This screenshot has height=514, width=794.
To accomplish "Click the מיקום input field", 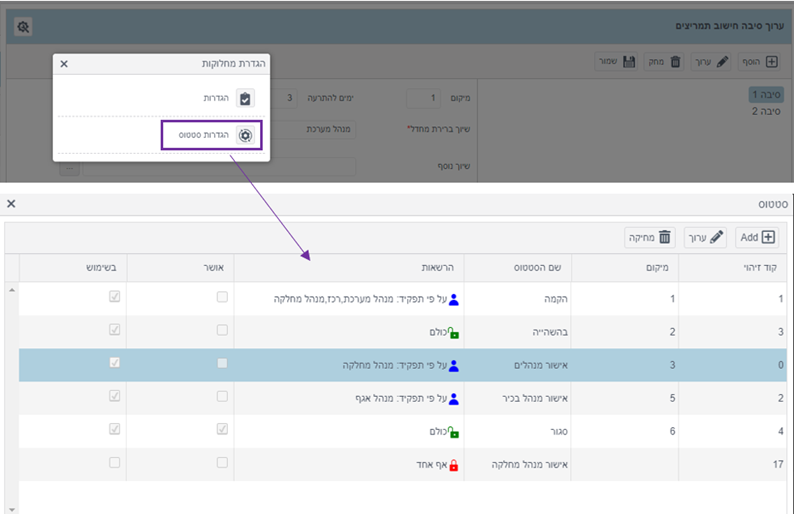I will (423, 98).
